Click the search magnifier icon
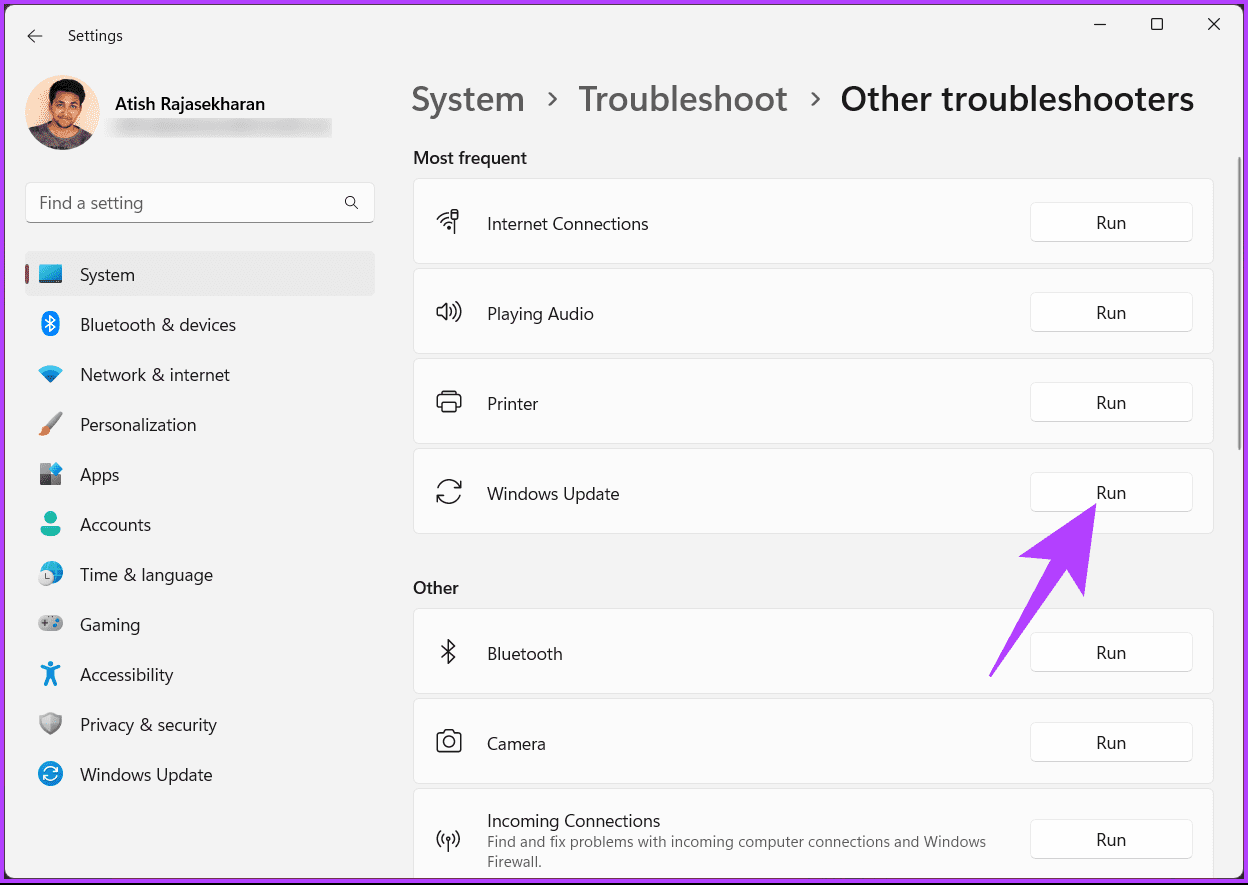The image size is (1248, 885). pos(351,202)
